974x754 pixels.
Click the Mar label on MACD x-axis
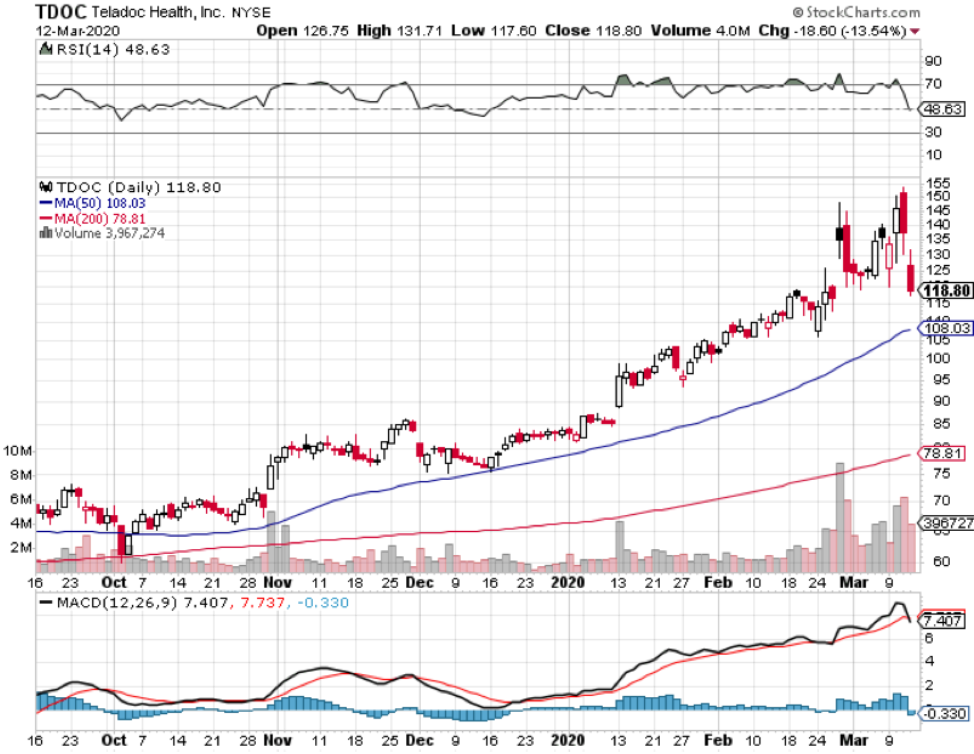853,740
